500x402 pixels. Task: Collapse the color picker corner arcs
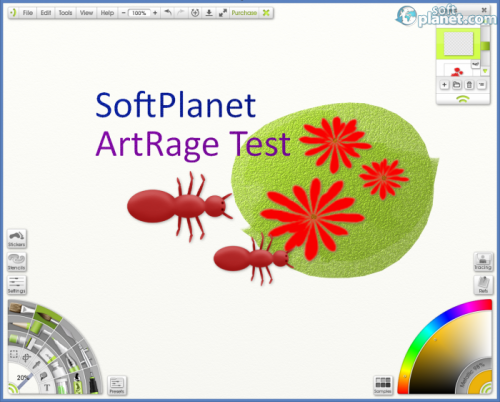[x=487, y=388]
